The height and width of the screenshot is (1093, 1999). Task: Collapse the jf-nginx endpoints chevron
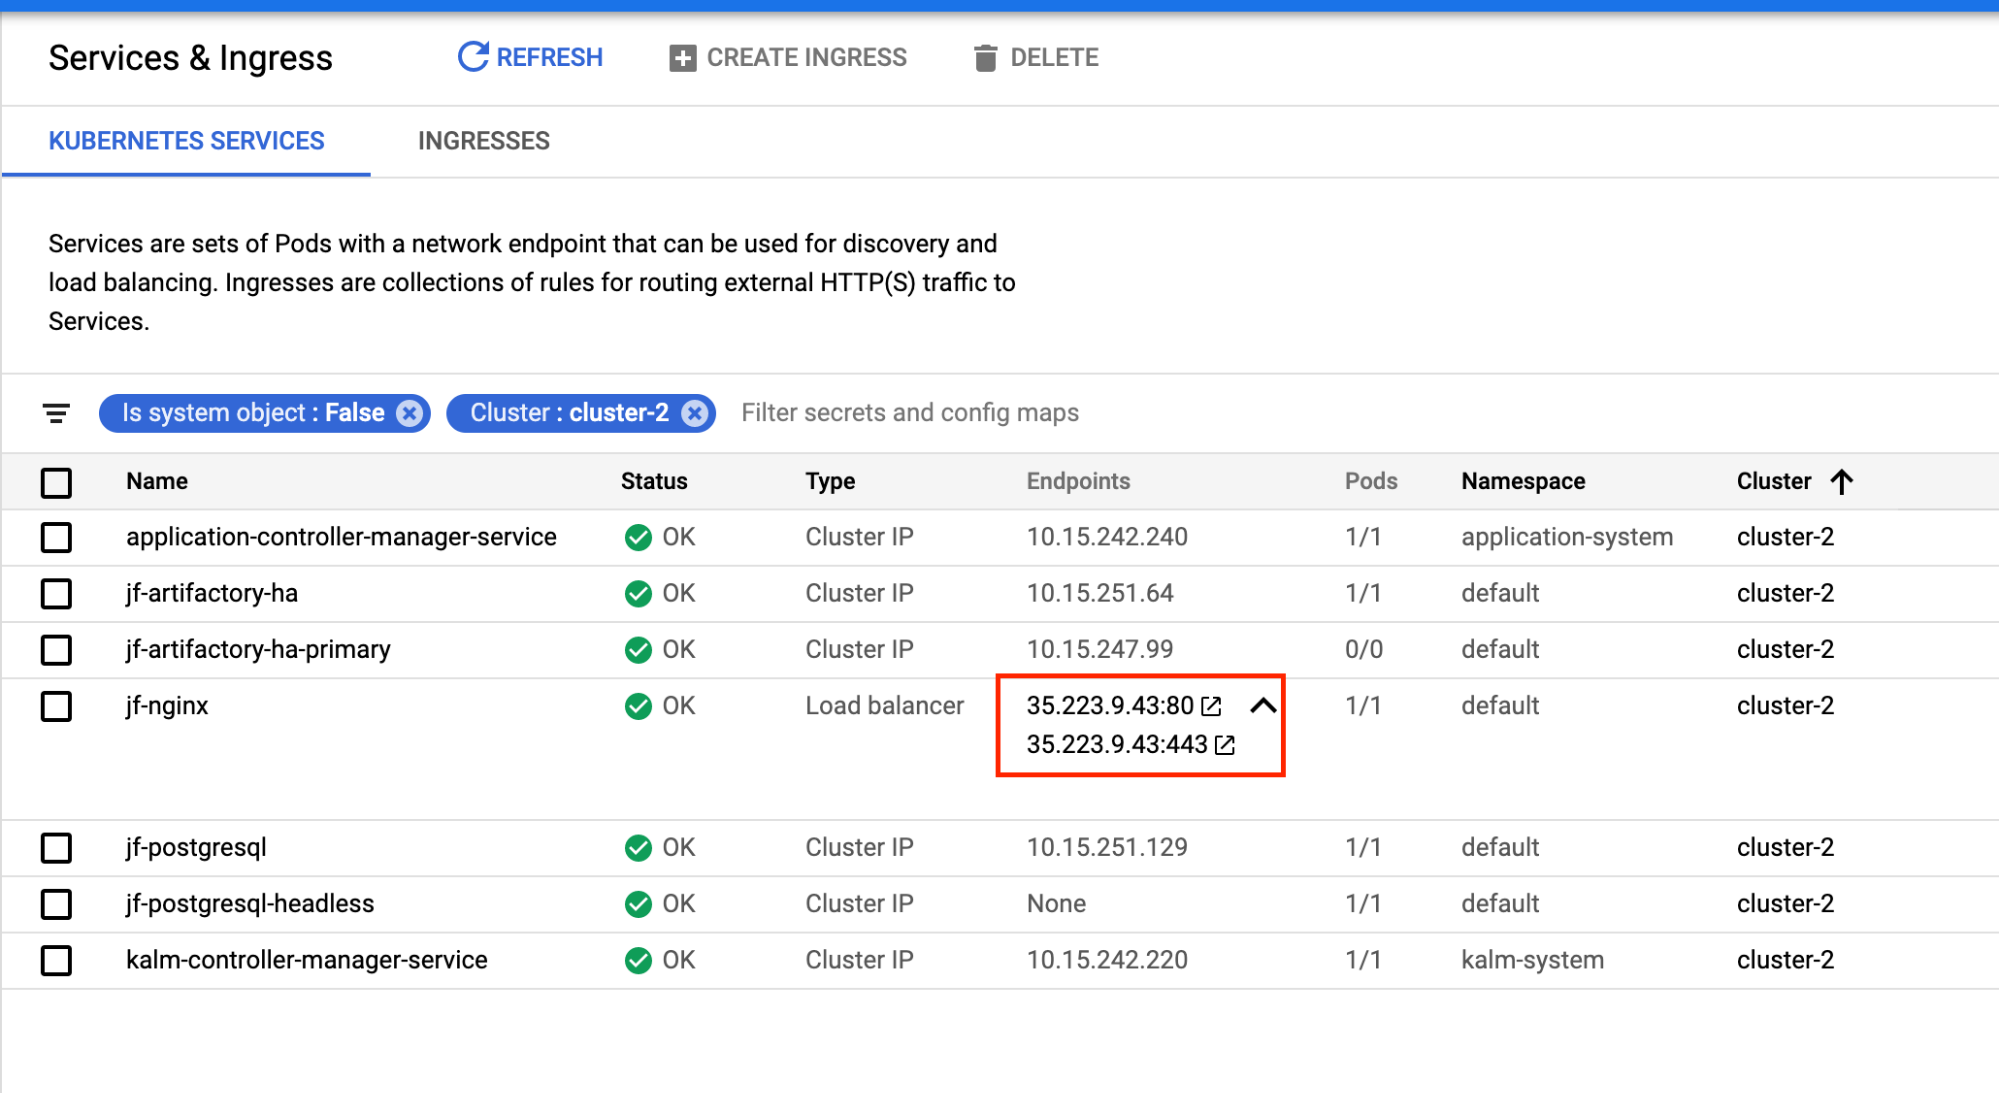(x=1263, y=706)
